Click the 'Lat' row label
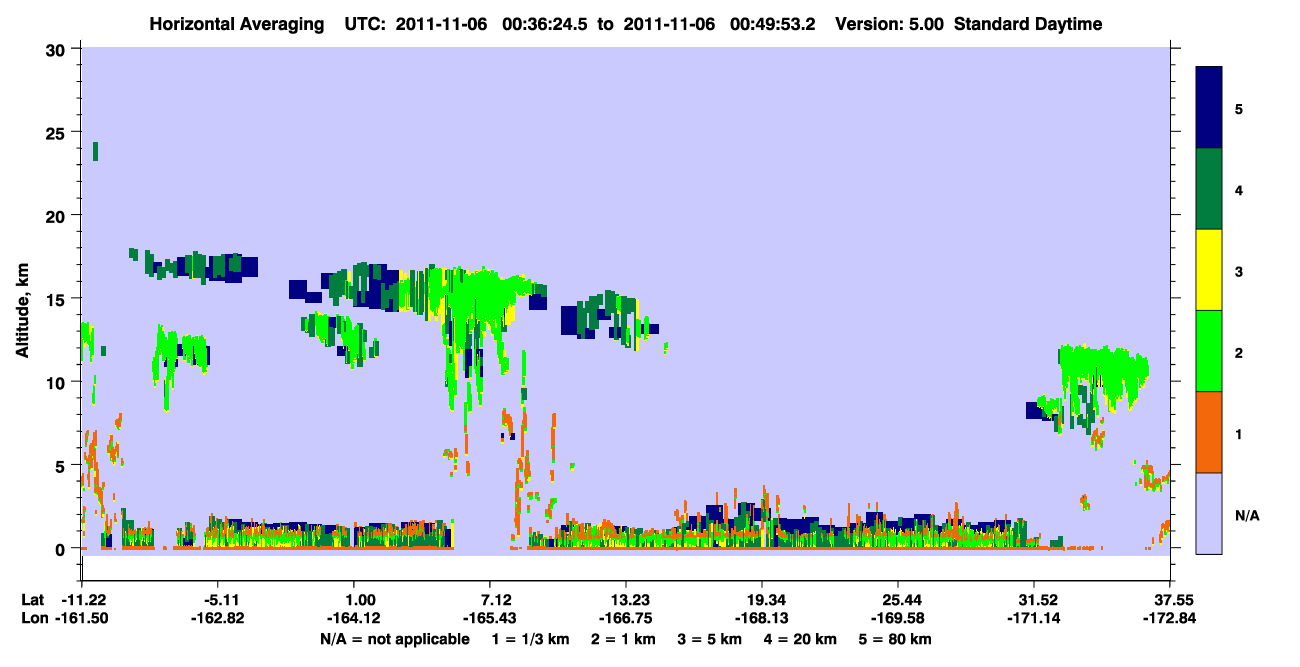This screenshot has width=1300, height=667. point(32,600)
